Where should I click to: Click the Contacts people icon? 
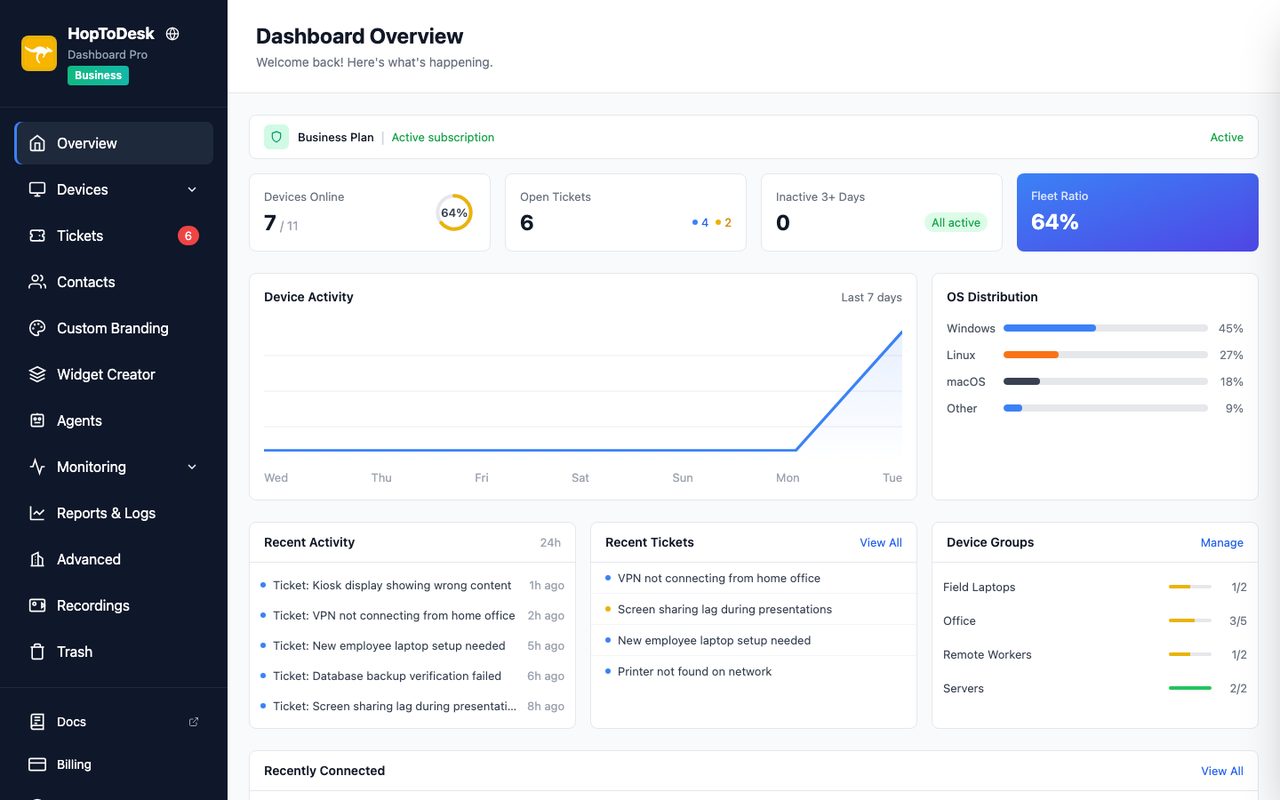coord(37,282)
